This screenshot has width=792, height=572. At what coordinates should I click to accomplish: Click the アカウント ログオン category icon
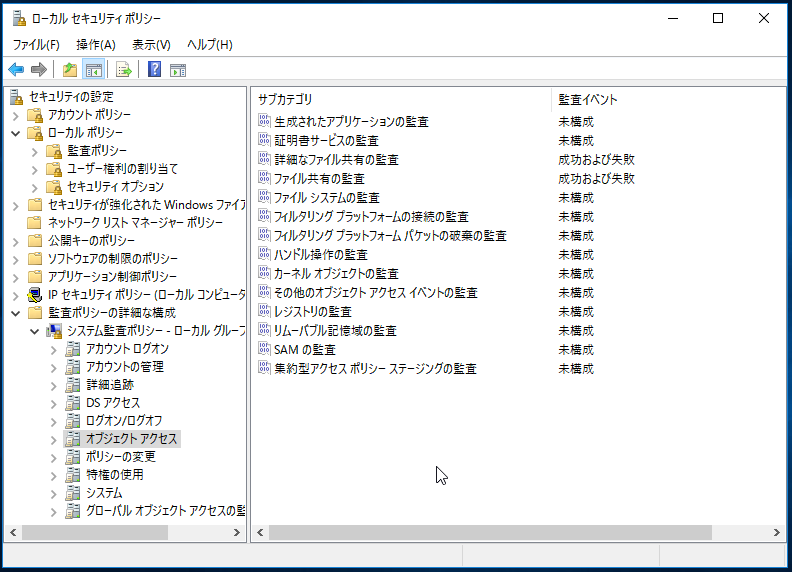tap(73, 349)
